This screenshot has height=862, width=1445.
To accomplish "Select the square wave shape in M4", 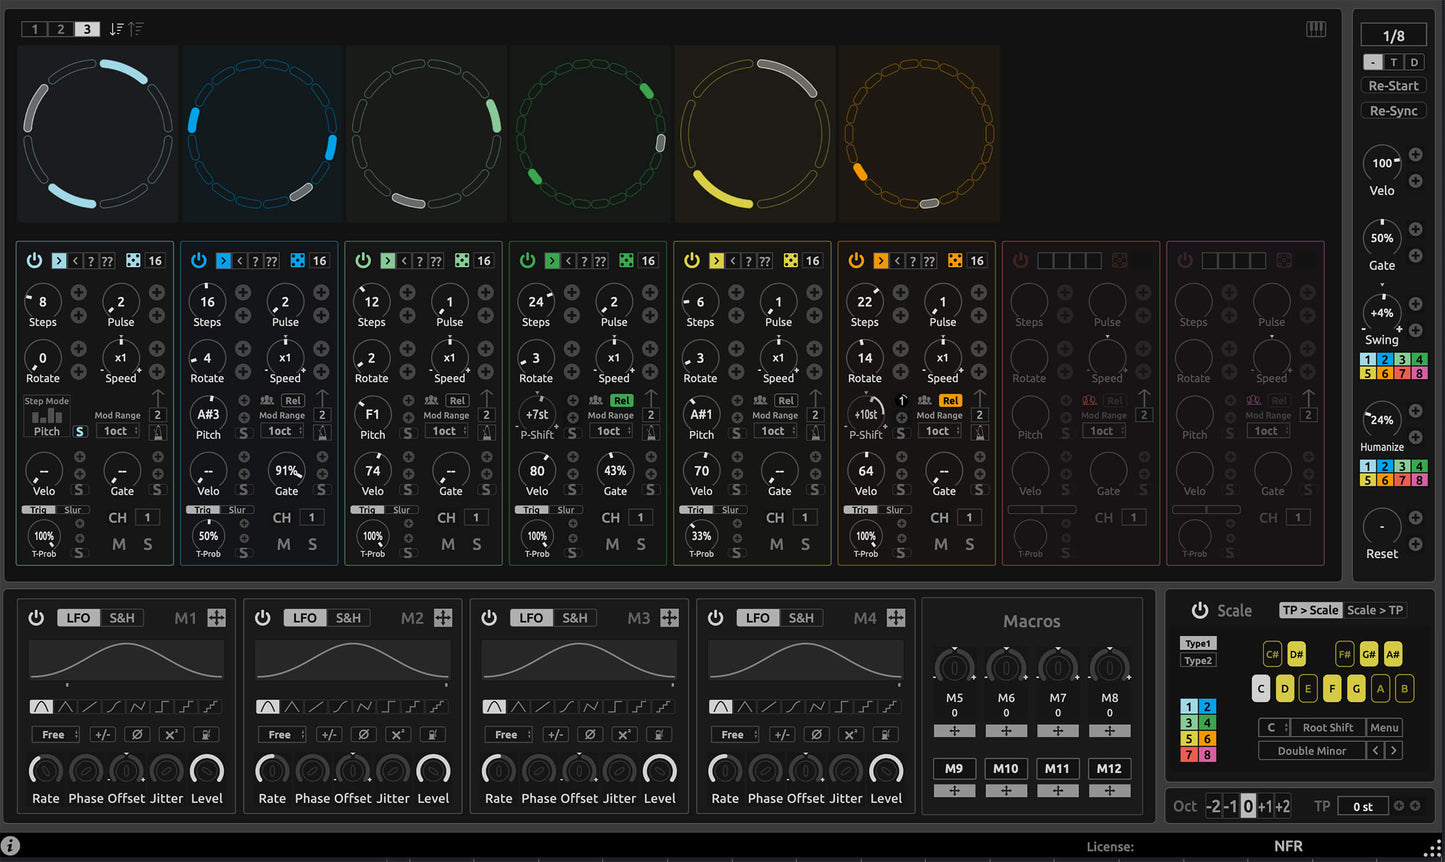I will click(841, 706).
